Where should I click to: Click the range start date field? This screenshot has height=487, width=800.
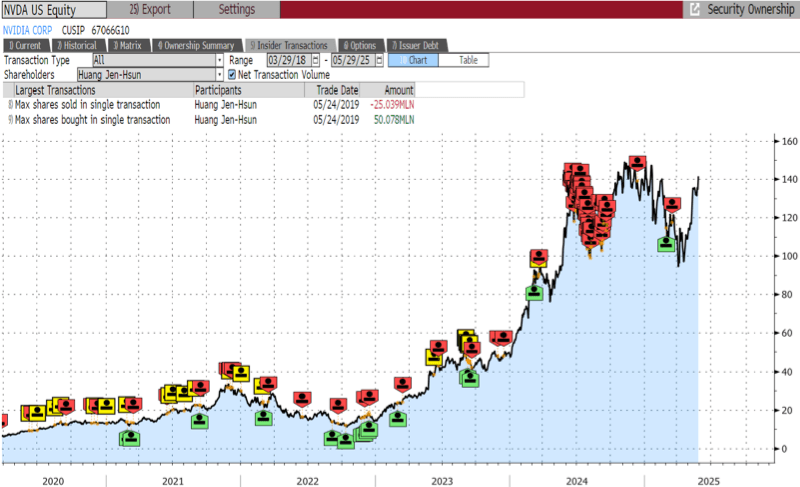[x=286, y=60]
